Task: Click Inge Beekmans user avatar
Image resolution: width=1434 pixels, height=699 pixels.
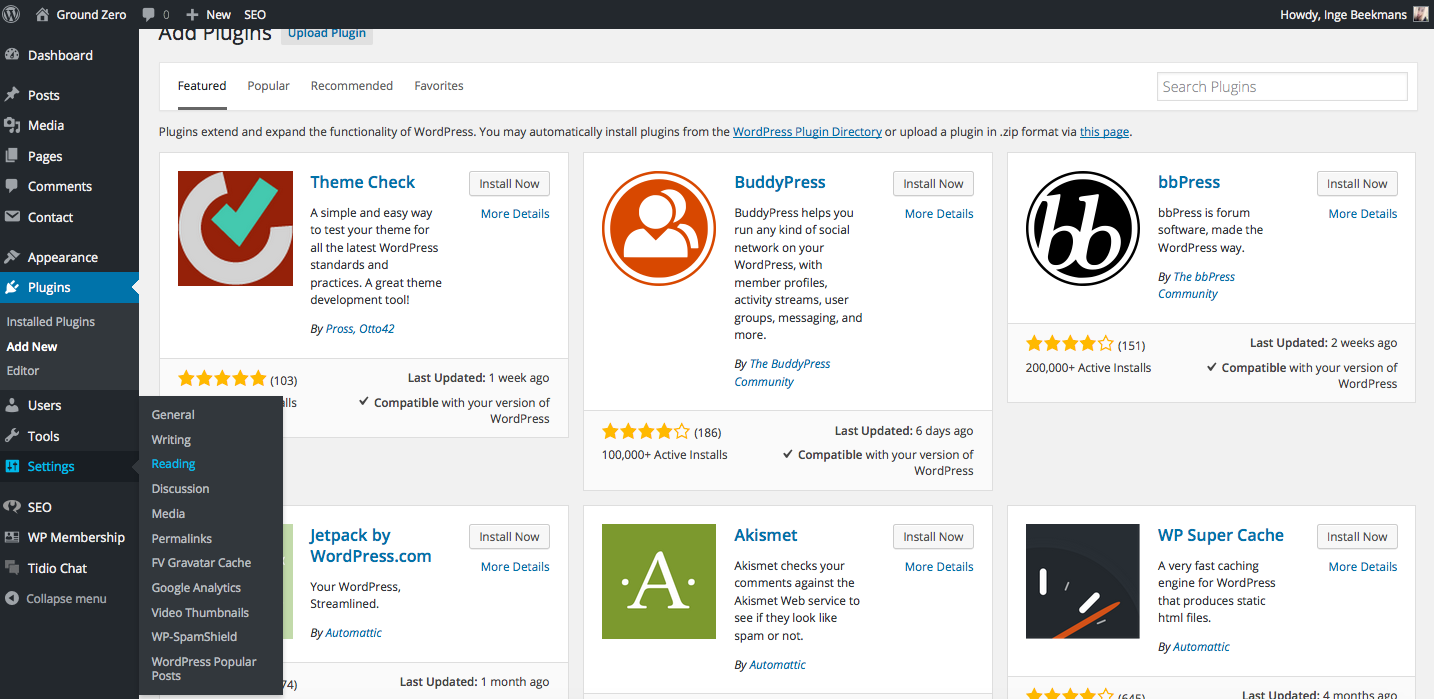Action: (x=1420, y=14)
